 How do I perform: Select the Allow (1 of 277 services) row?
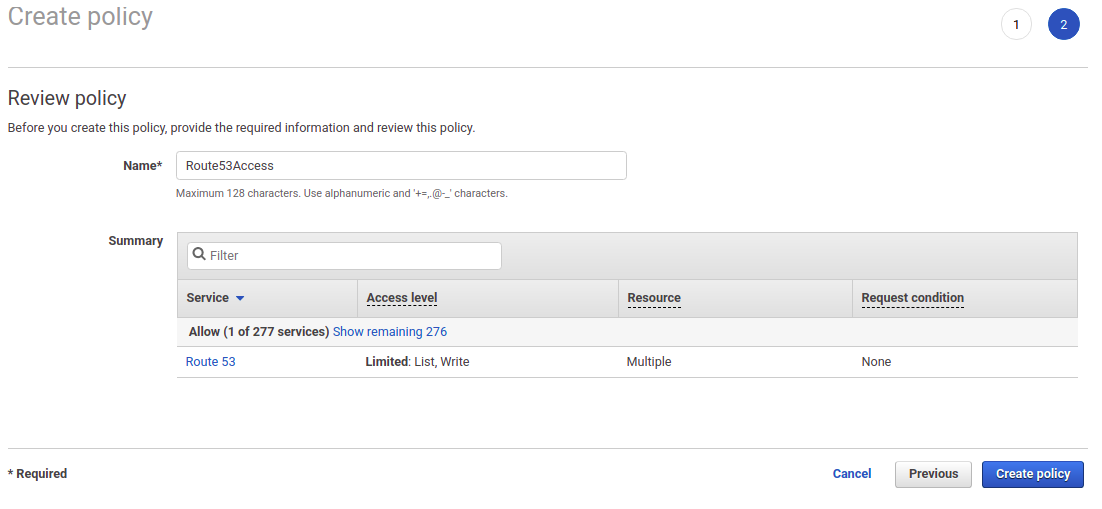point(627,332)
